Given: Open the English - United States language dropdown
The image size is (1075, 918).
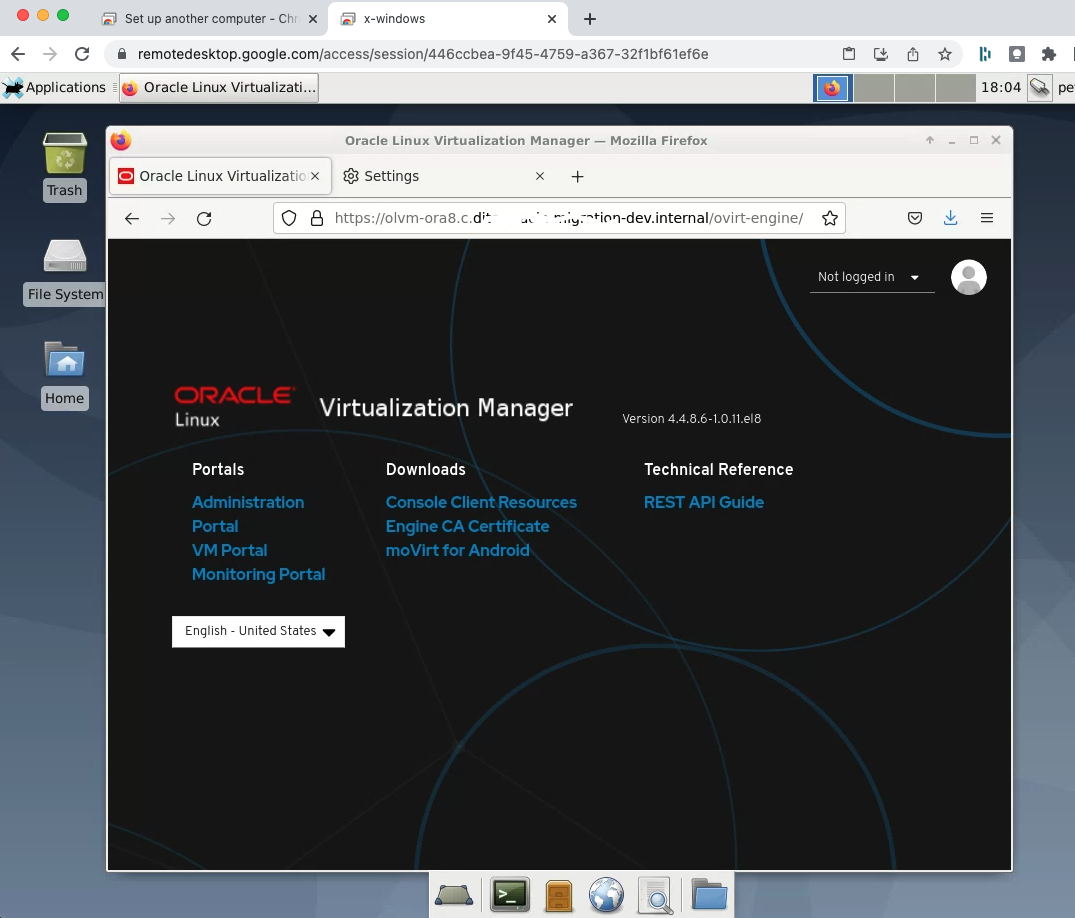Looking at the screenshot, I should click(258, 631).
